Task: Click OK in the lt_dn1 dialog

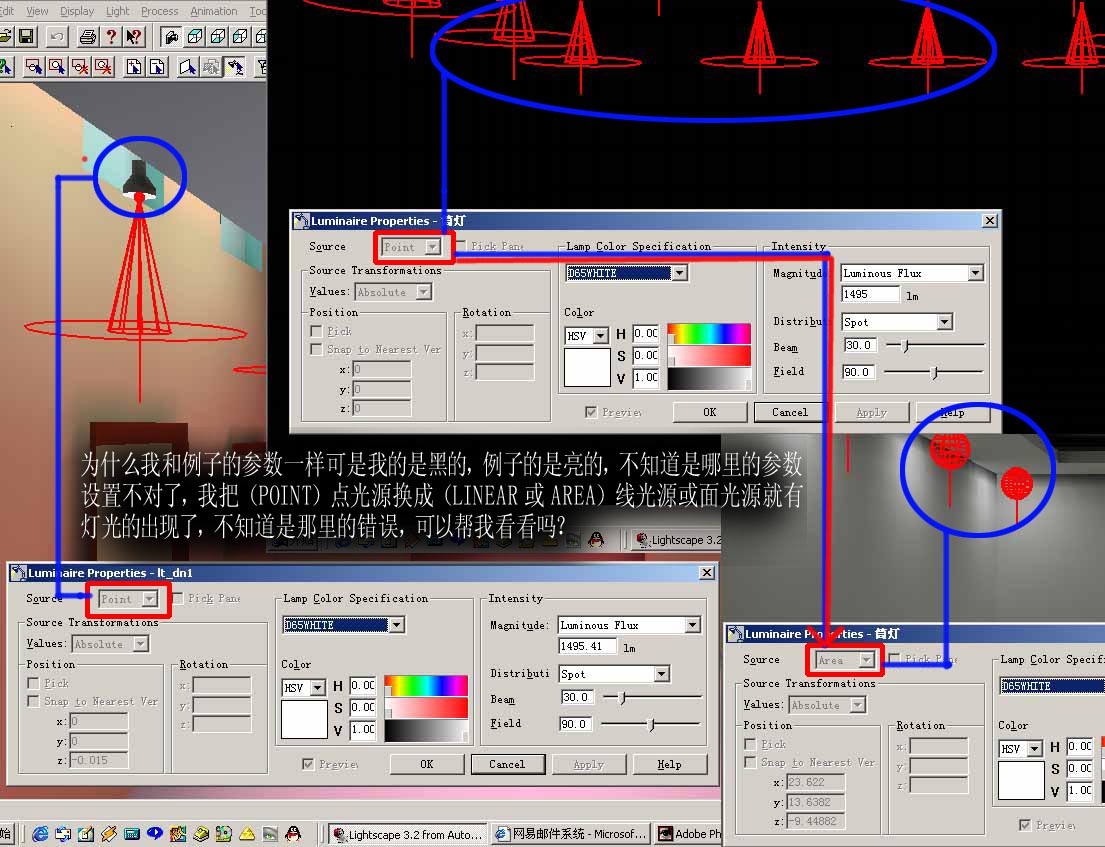Action: coord(427,764)
